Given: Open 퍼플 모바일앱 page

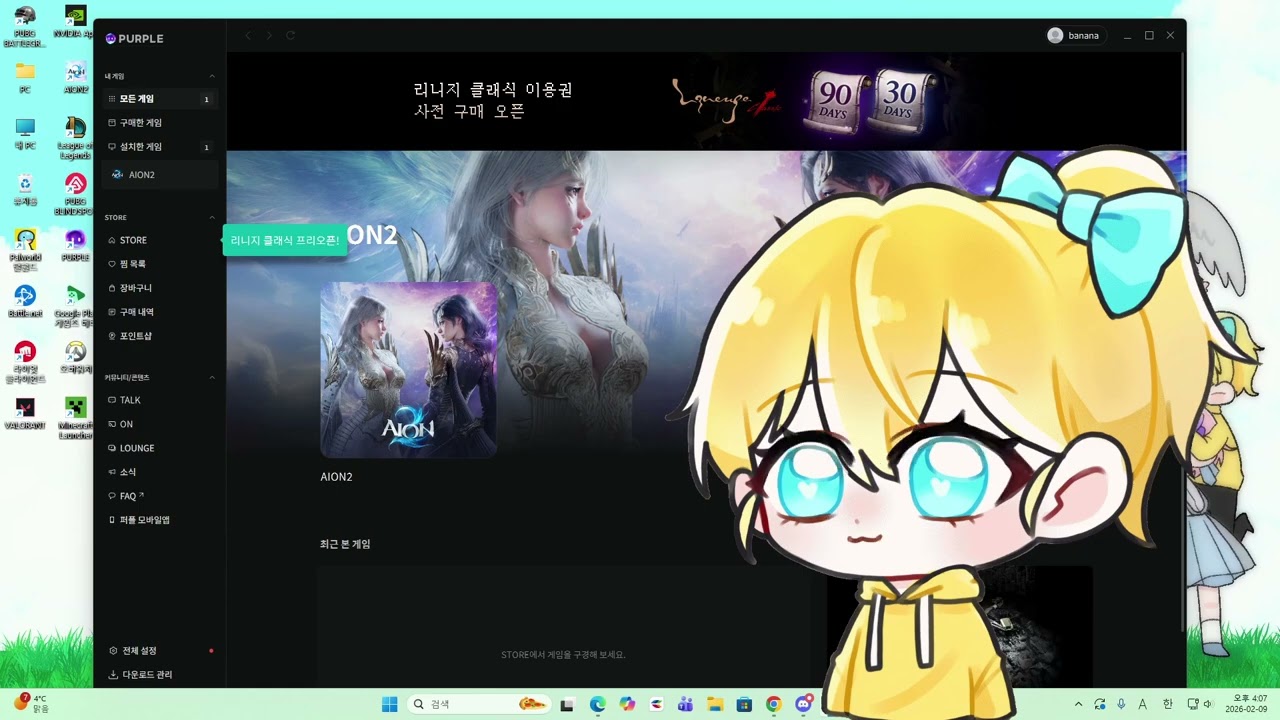Looking at the screenshot, I should tap(160, 520).
